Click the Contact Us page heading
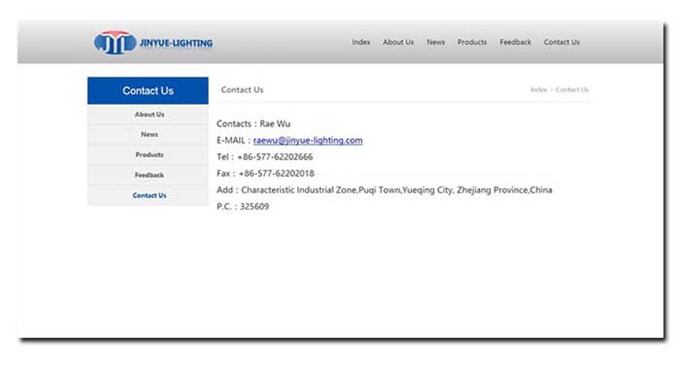680x367 pixels. coord(242,90)
